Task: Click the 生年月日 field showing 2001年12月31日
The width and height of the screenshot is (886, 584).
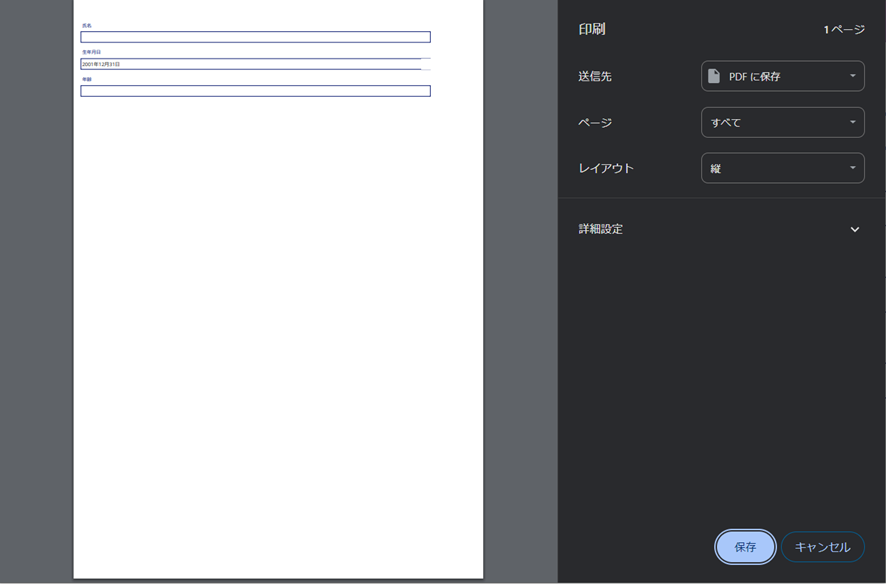Action: point(255,64)
